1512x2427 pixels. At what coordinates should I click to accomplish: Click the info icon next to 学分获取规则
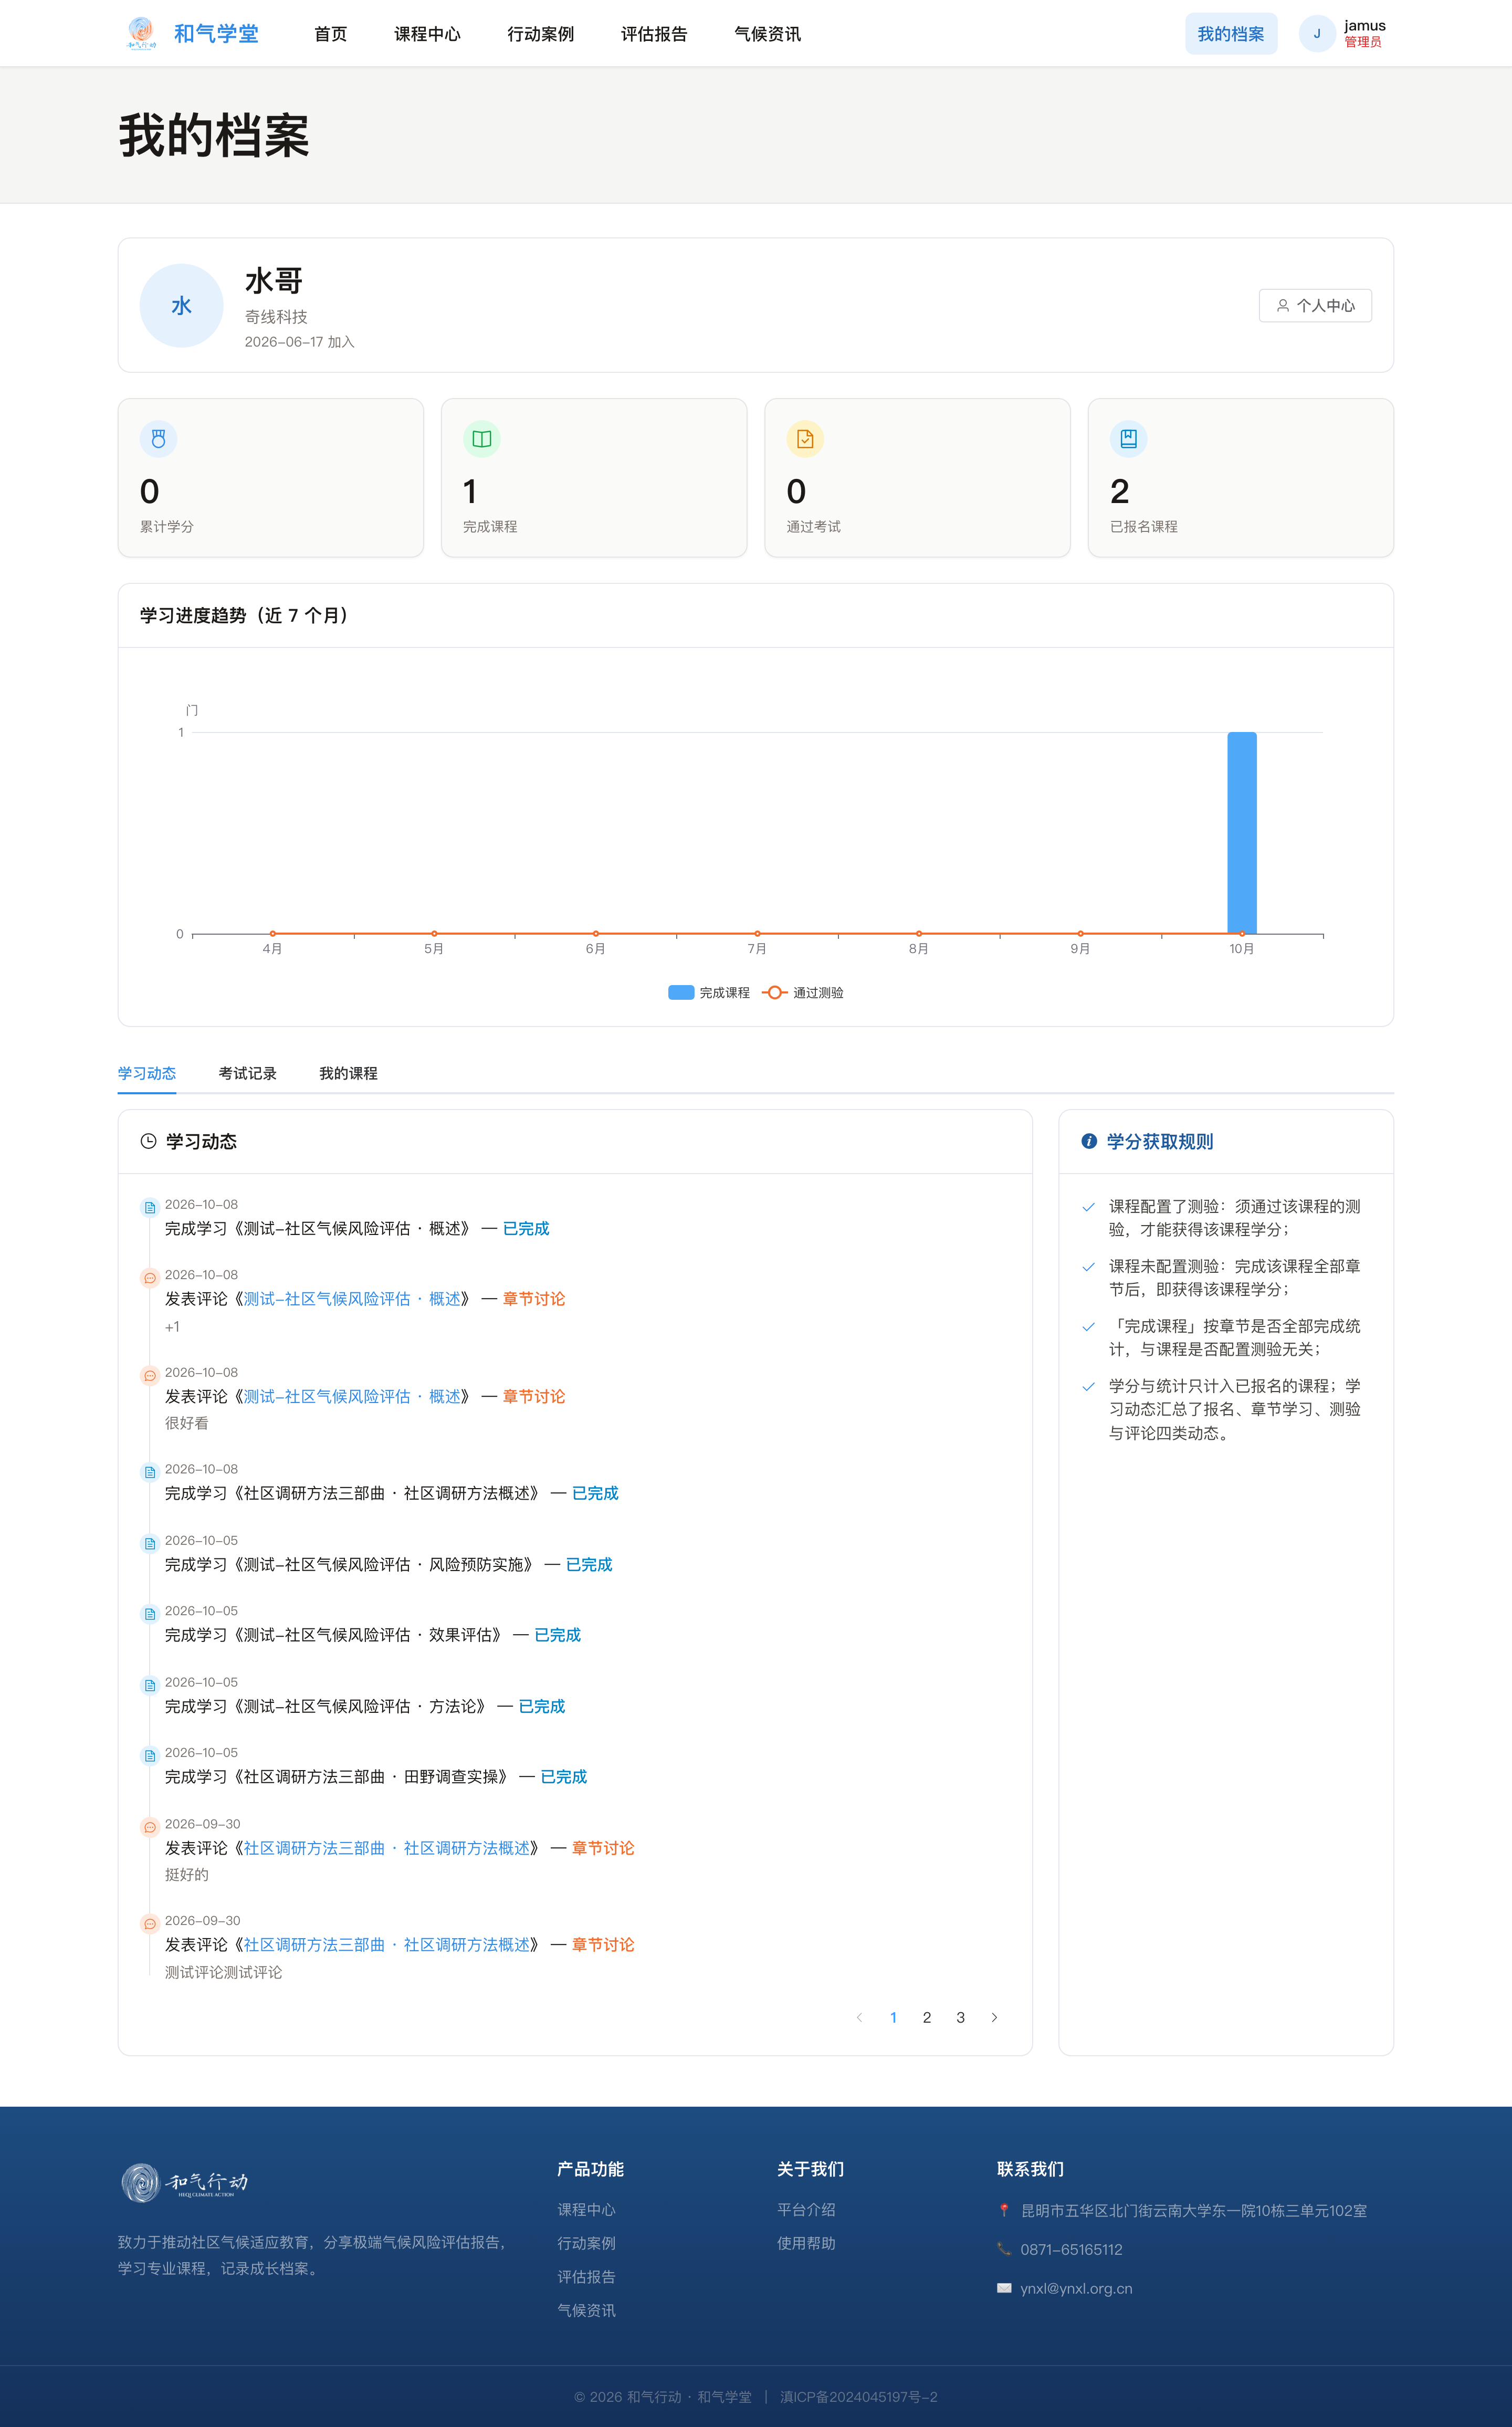pyautogui.click(x=1089, y=1141)
